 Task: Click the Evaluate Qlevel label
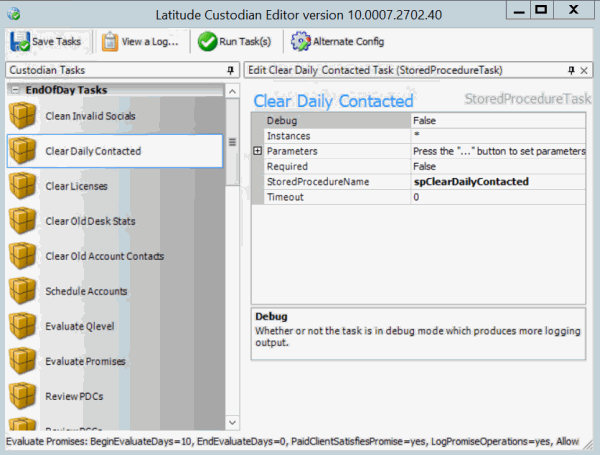click(80, 326)
